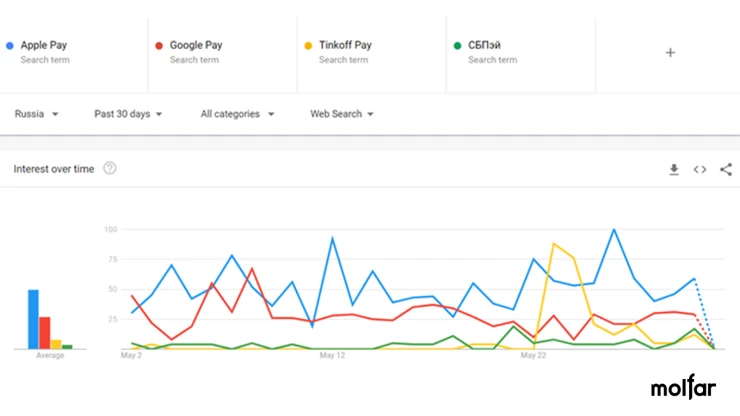This screenshot has height=416, width=740.
Task: Open the Past 30 days dropdown
Action: [128, 114]
